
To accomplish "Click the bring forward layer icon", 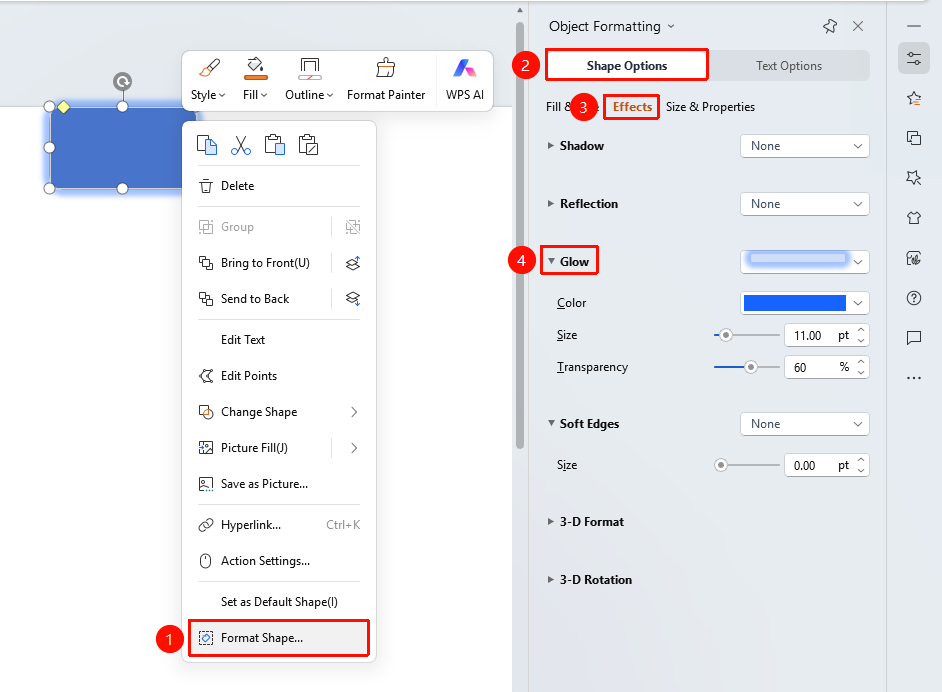I will coord(353,263).
